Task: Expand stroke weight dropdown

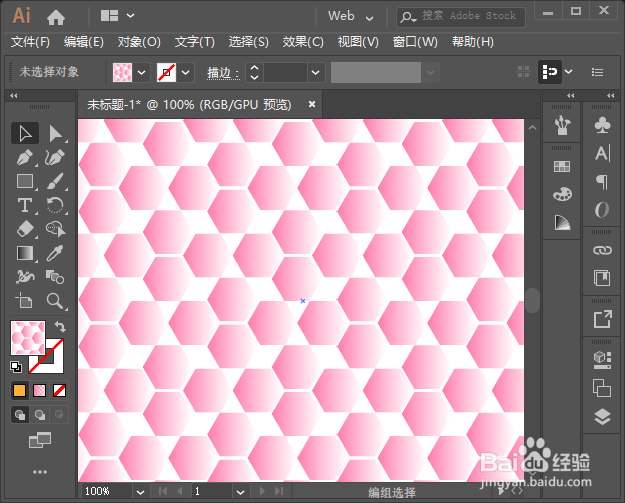Action: pyautogui.click(x=315, y=73)
